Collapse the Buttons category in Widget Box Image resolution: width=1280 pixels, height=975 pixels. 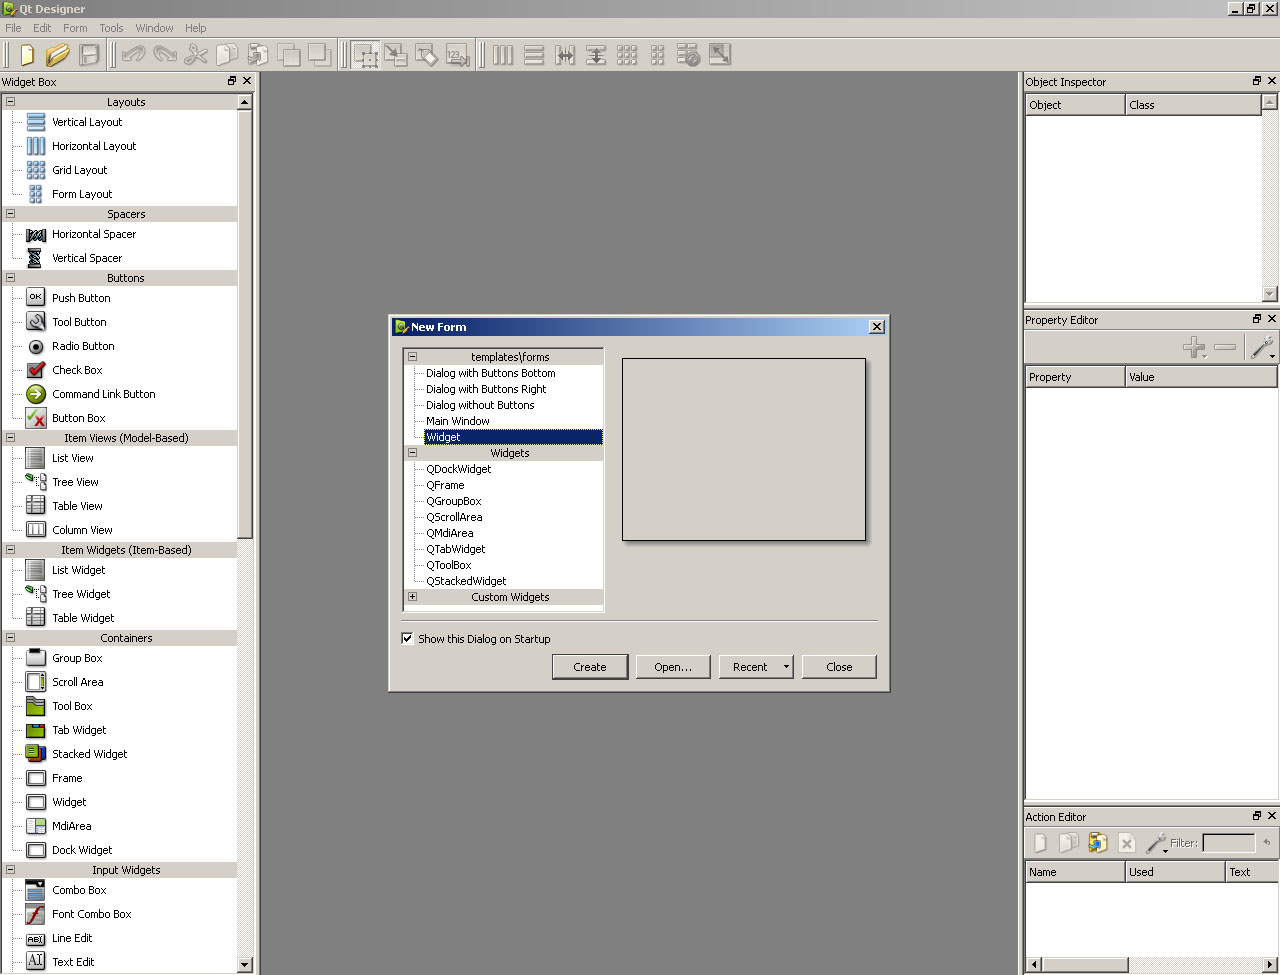tap(11, 277)
